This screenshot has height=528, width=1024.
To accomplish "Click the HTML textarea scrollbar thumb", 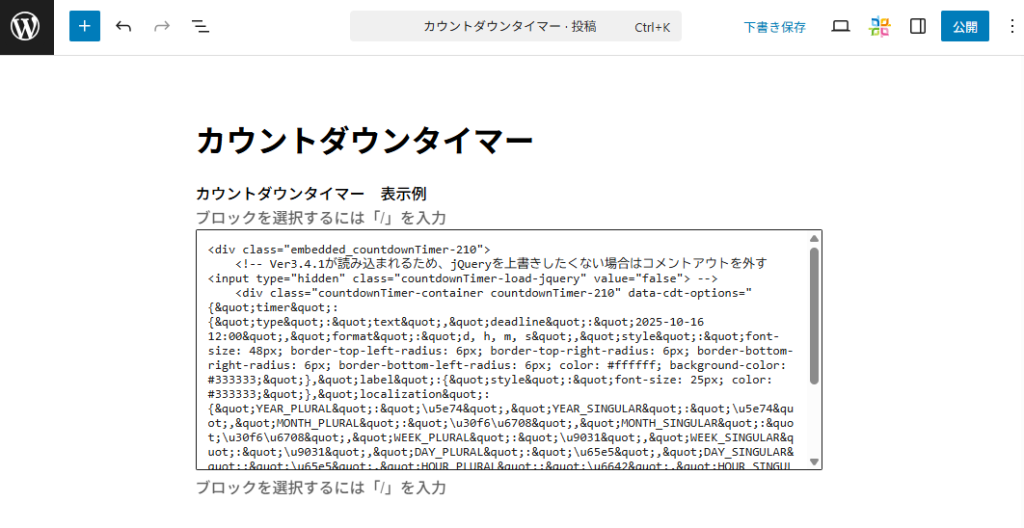I will (x=814, y=315).
